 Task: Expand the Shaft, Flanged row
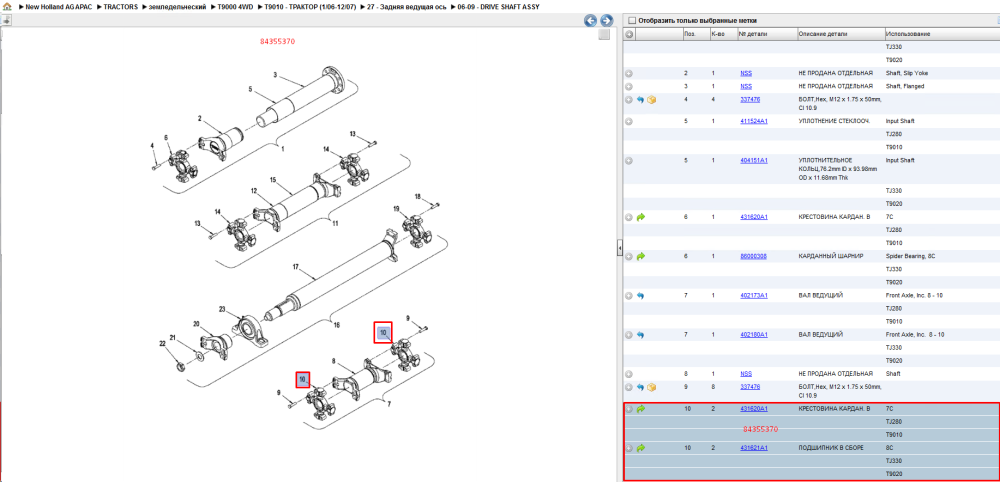[x=629, y=87]
